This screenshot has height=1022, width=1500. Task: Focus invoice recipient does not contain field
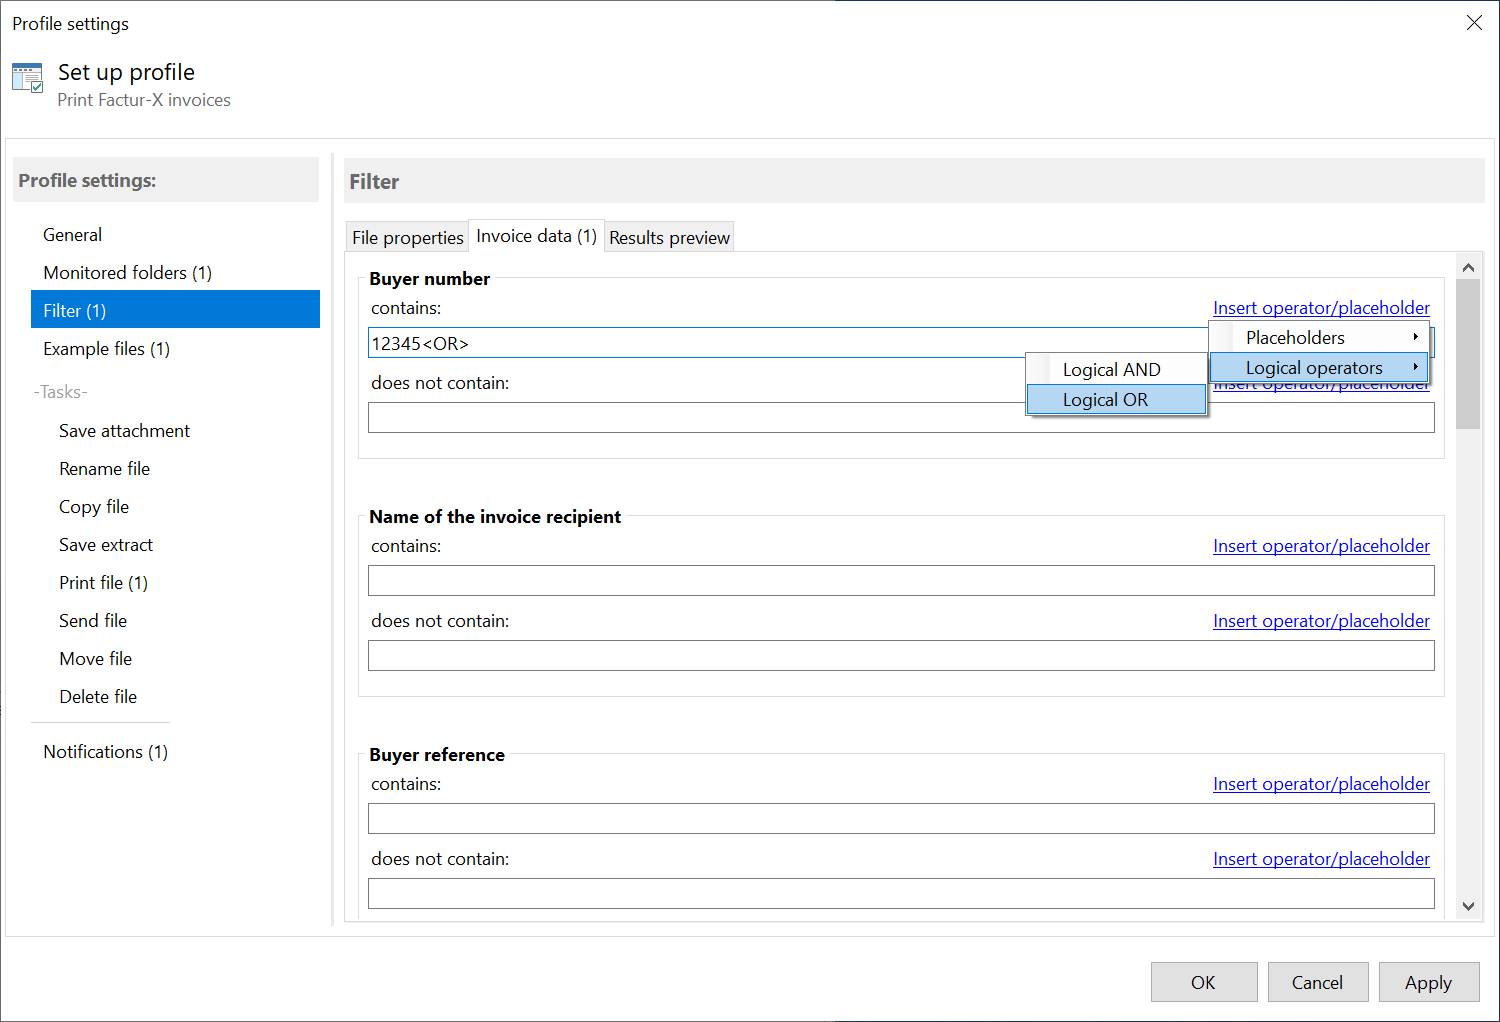click(x=901, y=656)
